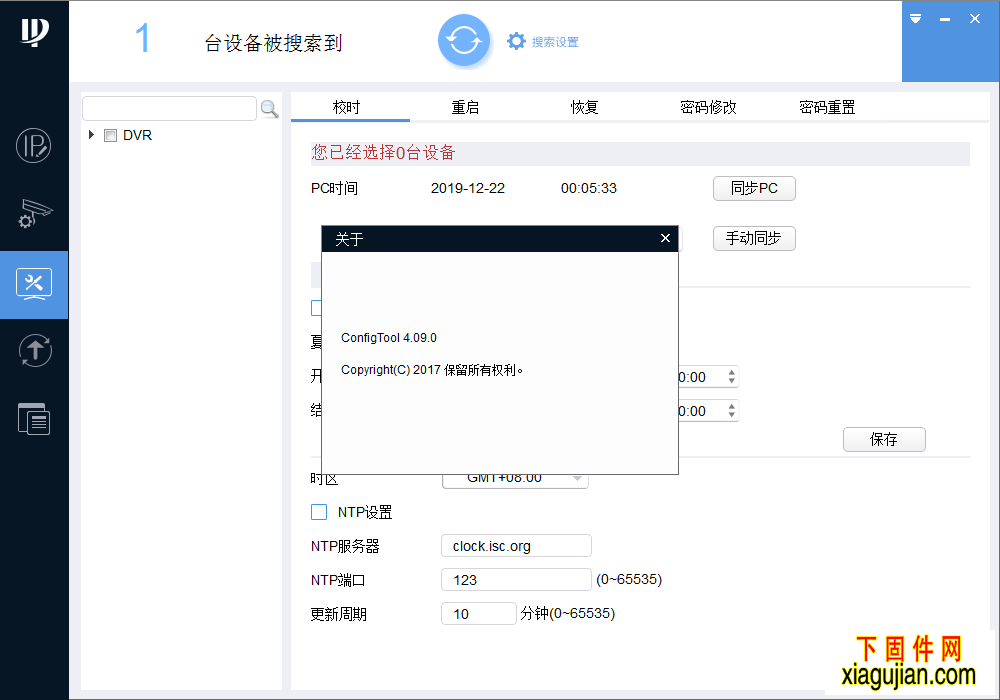Click the 保存 button

click(x=884, y=439)
